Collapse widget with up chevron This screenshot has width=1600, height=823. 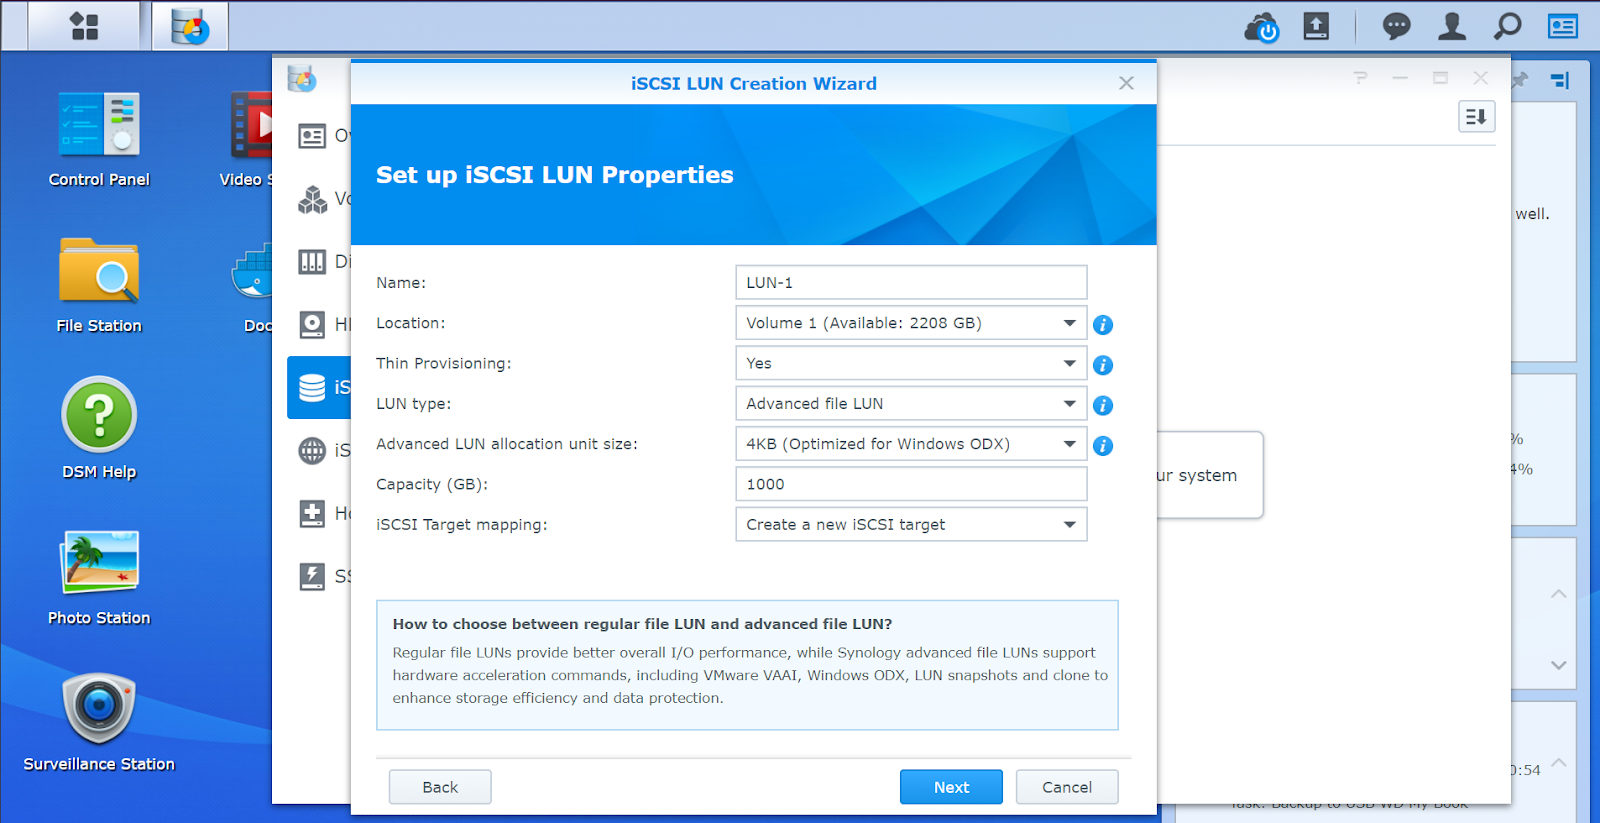pos(1558,594)
